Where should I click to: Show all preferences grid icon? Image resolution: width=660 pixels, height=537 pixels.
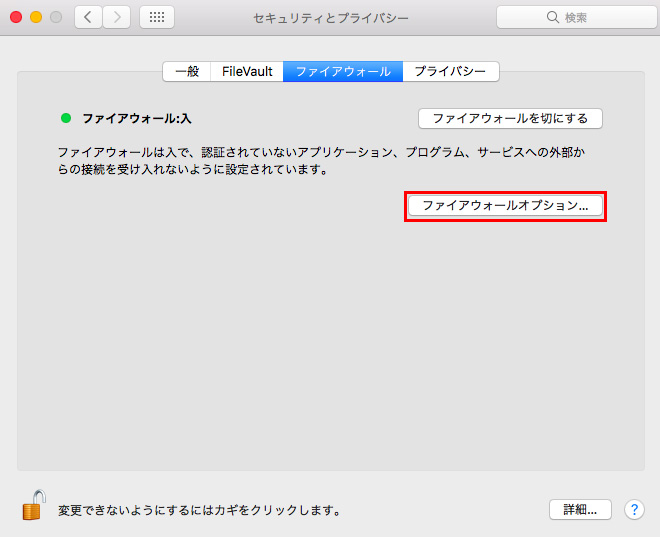point(157,17)
